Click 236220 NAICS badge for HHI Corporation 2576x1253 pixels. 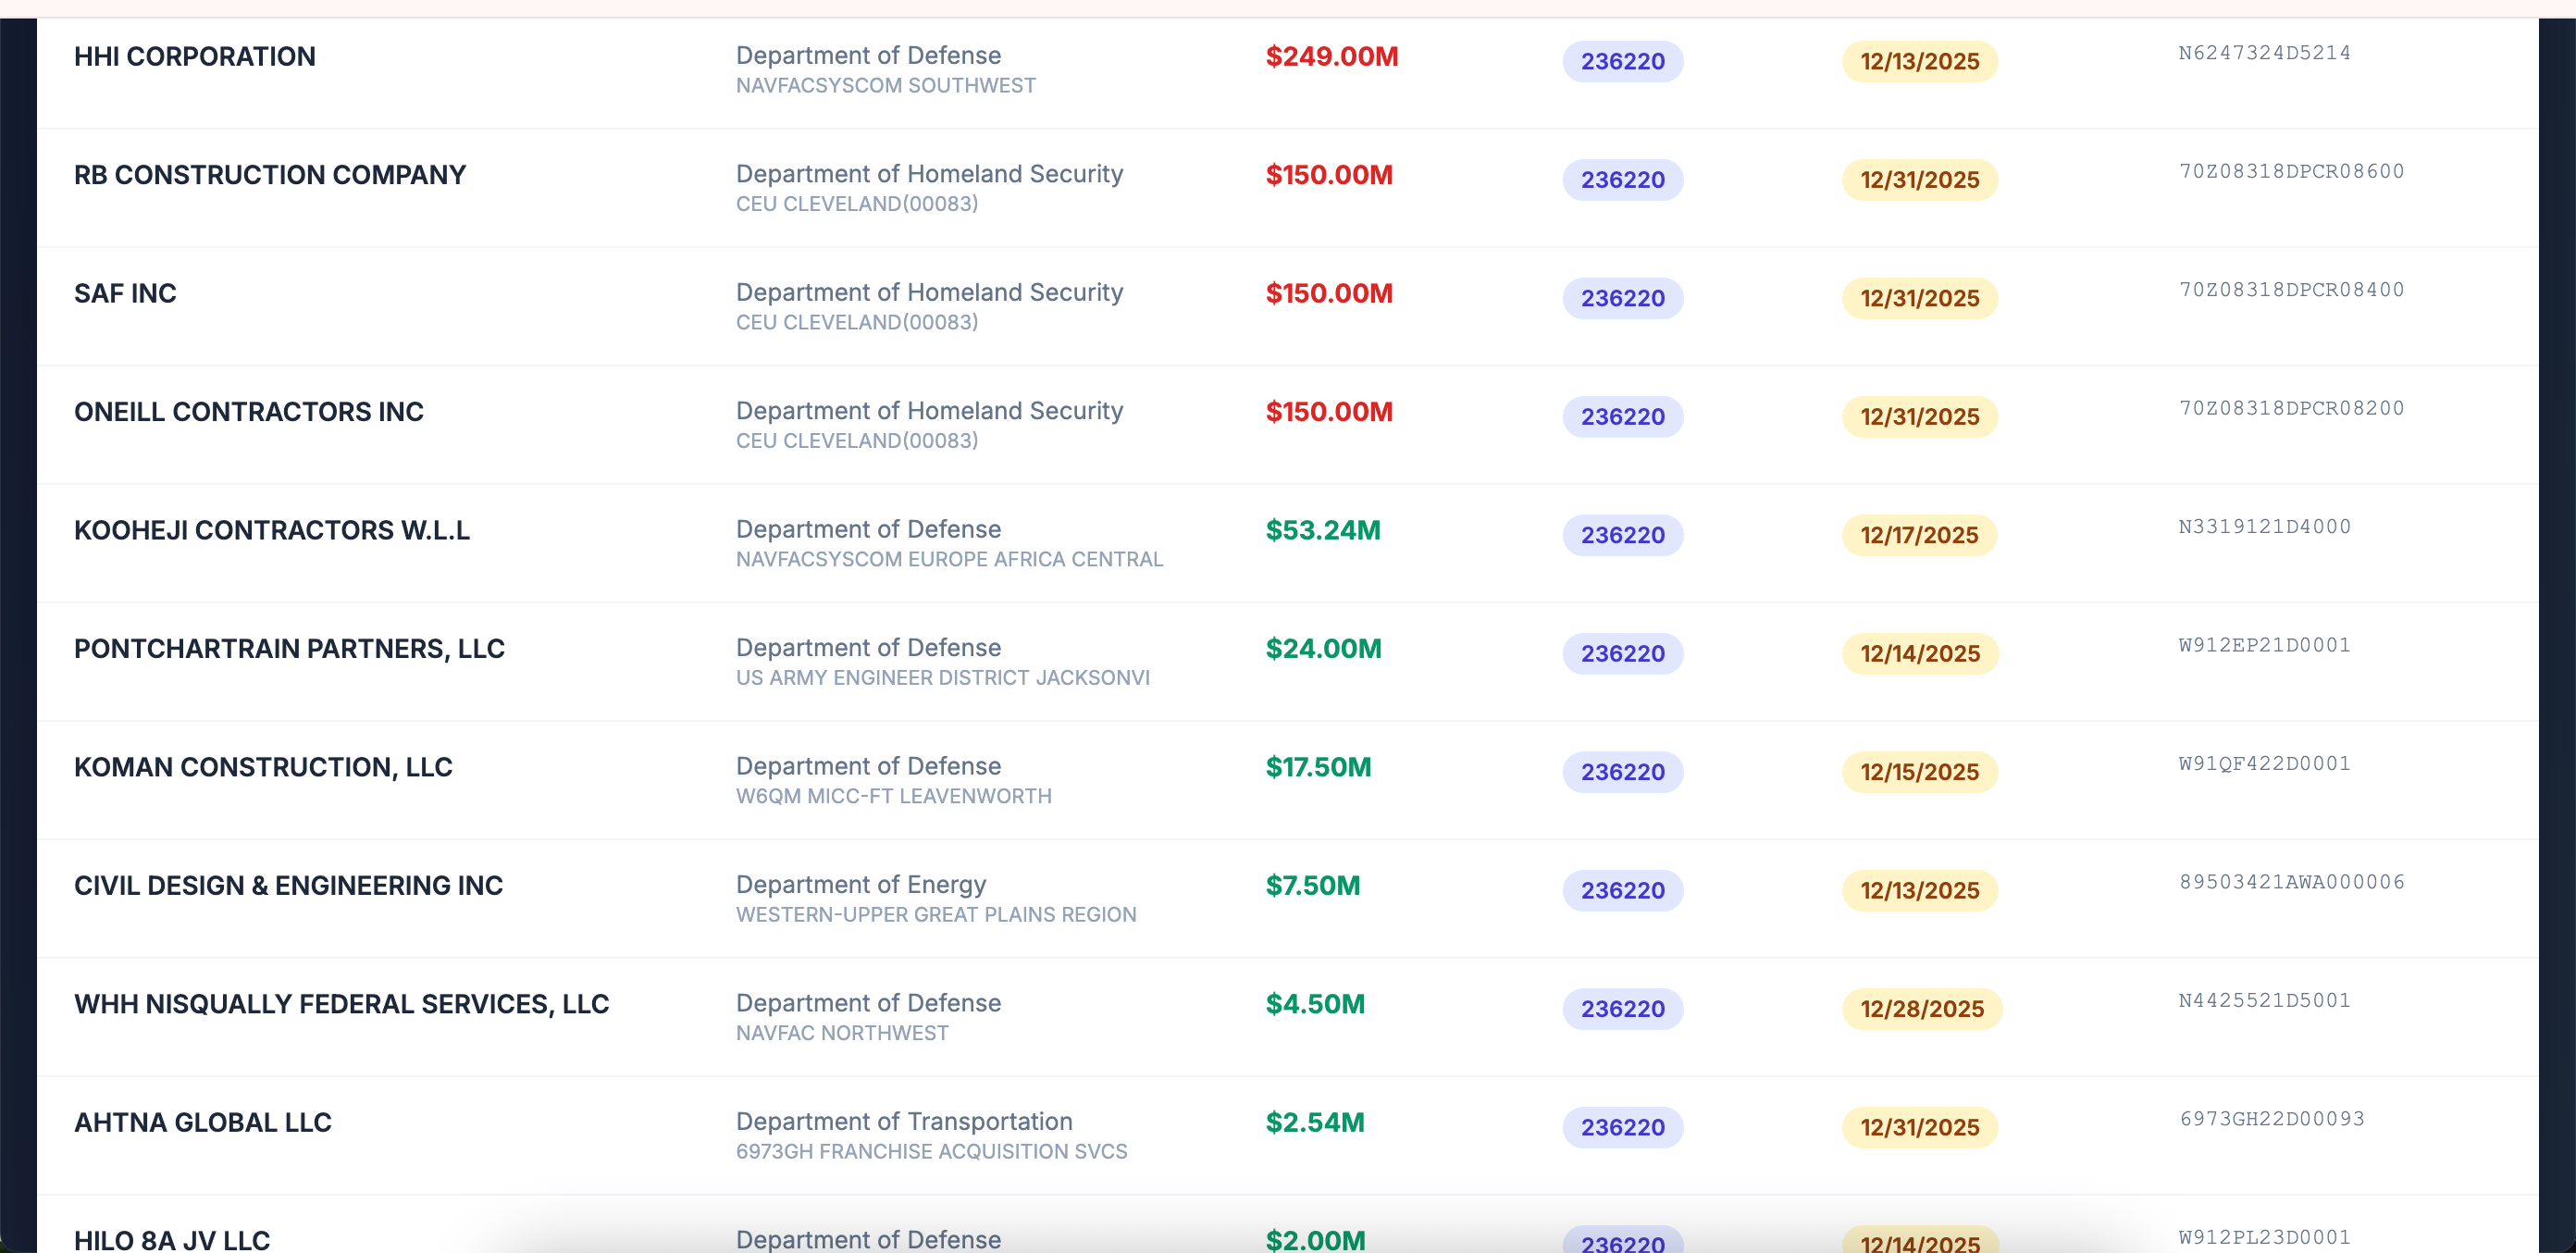point(1622,62)
